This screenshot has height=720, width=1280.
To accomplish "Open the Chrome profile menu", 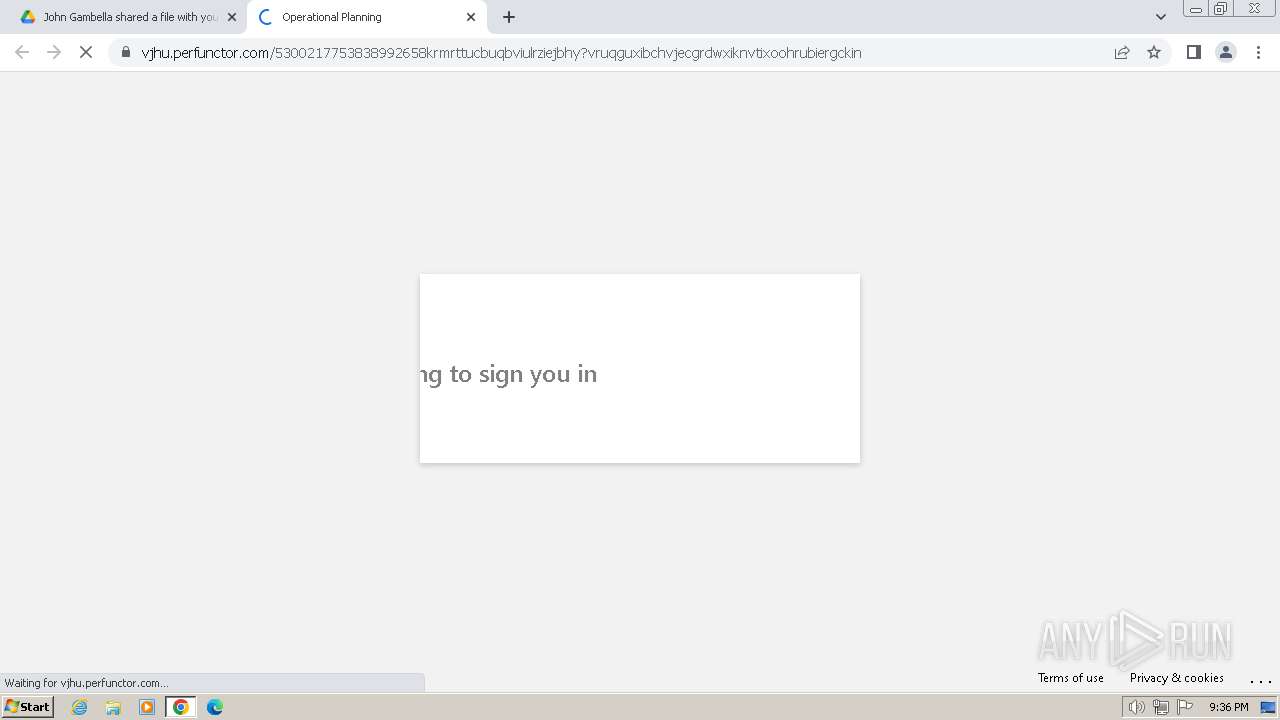I will pos(1225,52).
